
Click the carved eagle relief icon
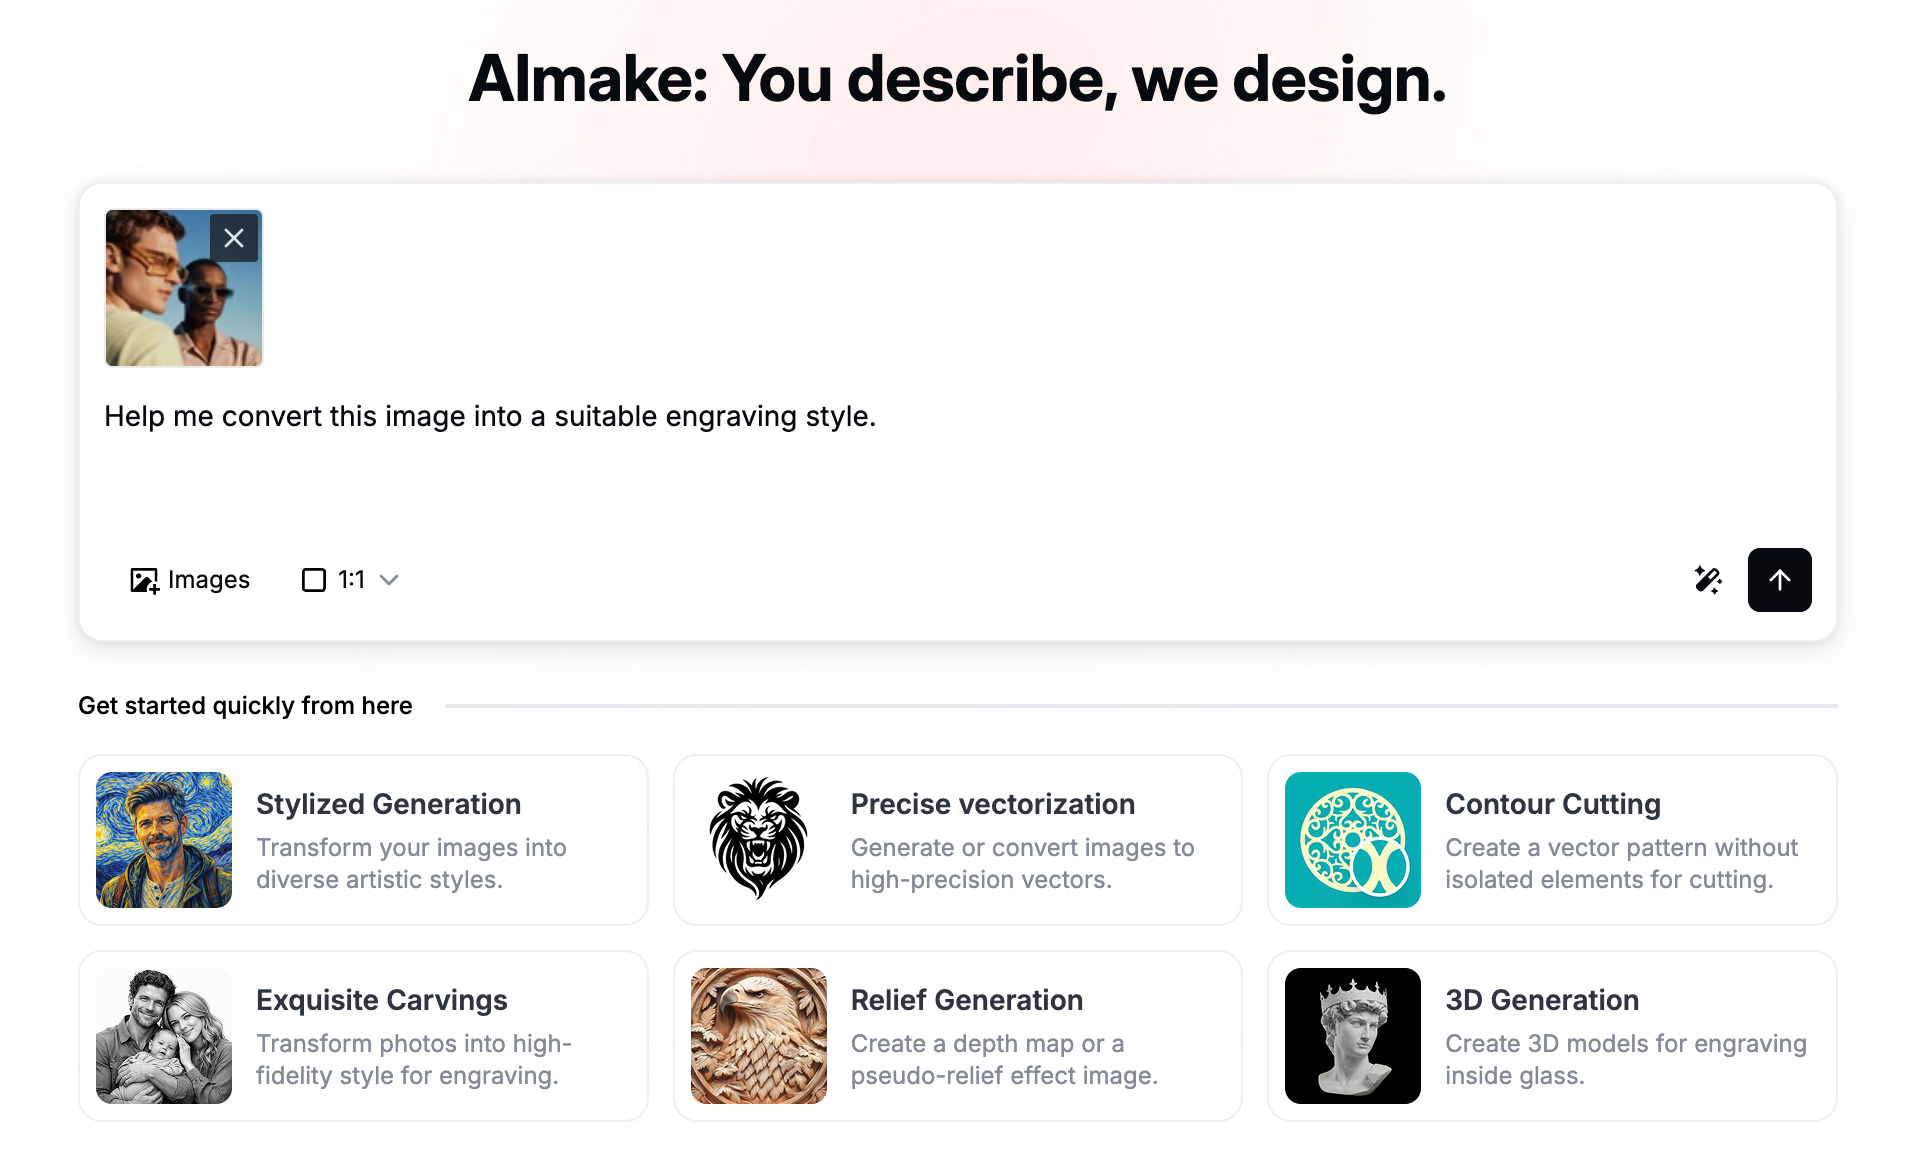pyautogui.click(x=758, y=1036)
